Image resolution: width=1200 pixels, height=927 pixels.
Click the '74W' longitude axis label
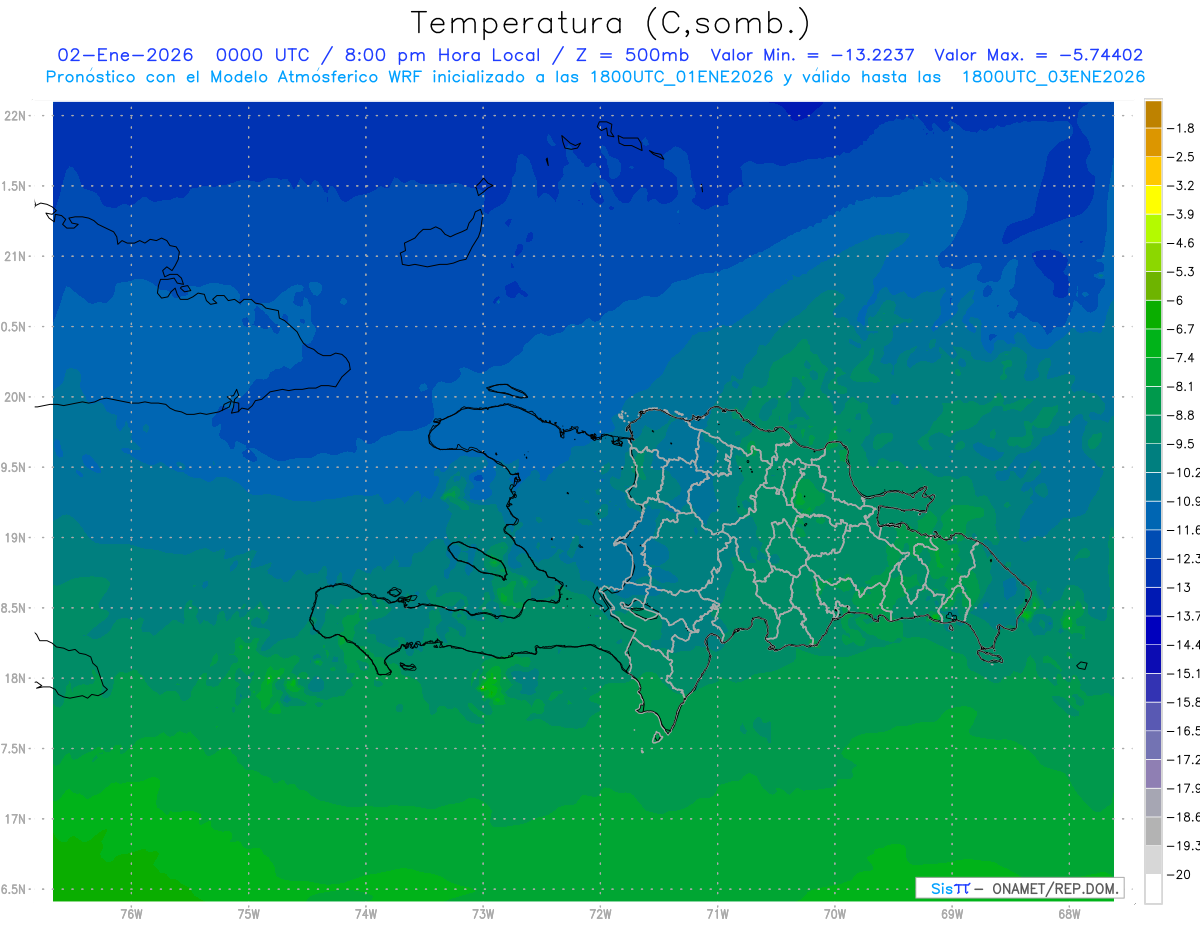365,913
